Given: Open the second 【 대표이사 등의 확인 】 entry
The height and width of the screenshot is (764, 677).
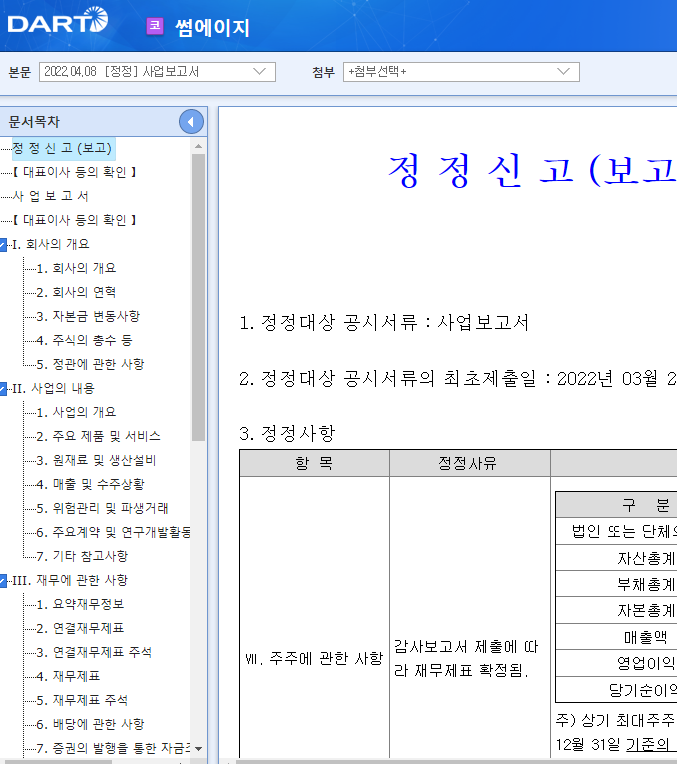Looking at the screenshot, I should (x=74, y=220).
